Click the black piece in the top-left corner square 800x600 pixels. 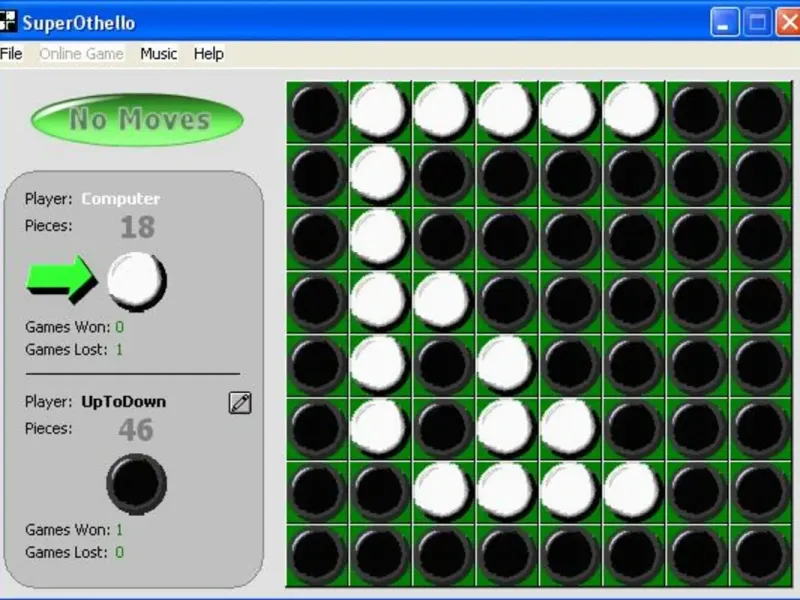tap(317, 112)
